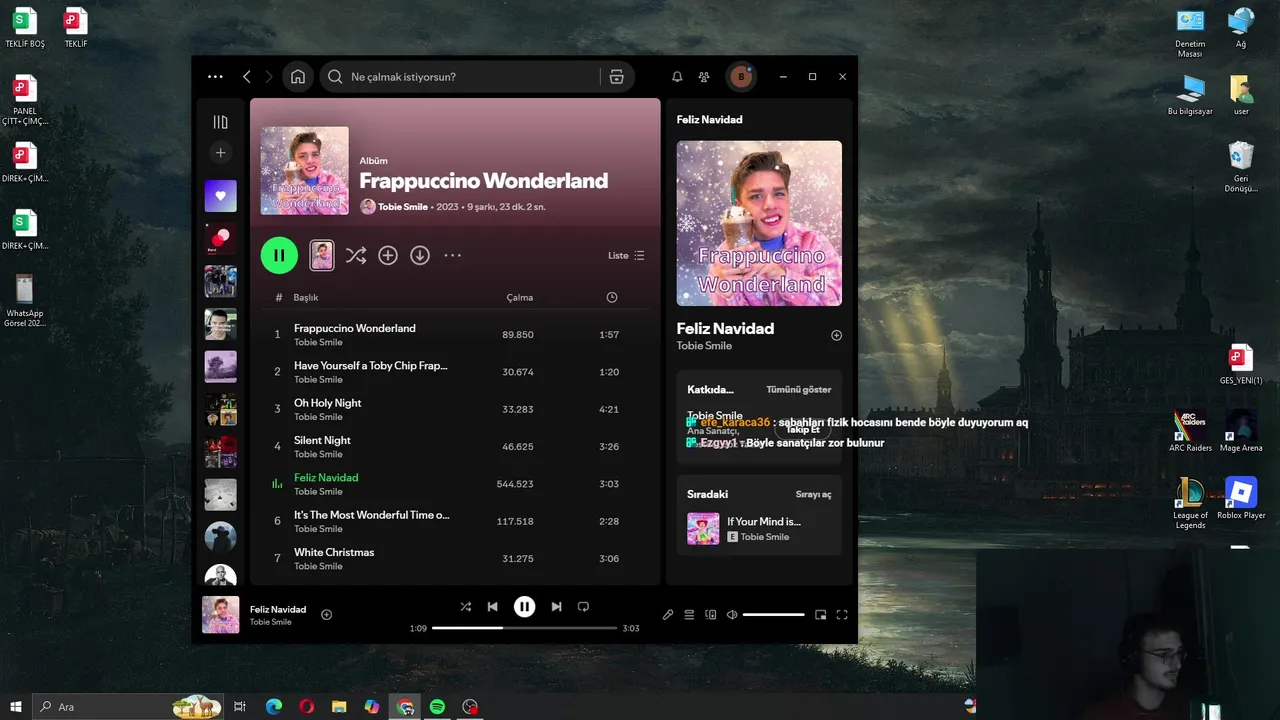This screenshot has width=1280, height=720.
Task: Pause playback in the player bar
Action: click(x=525, y=606)
